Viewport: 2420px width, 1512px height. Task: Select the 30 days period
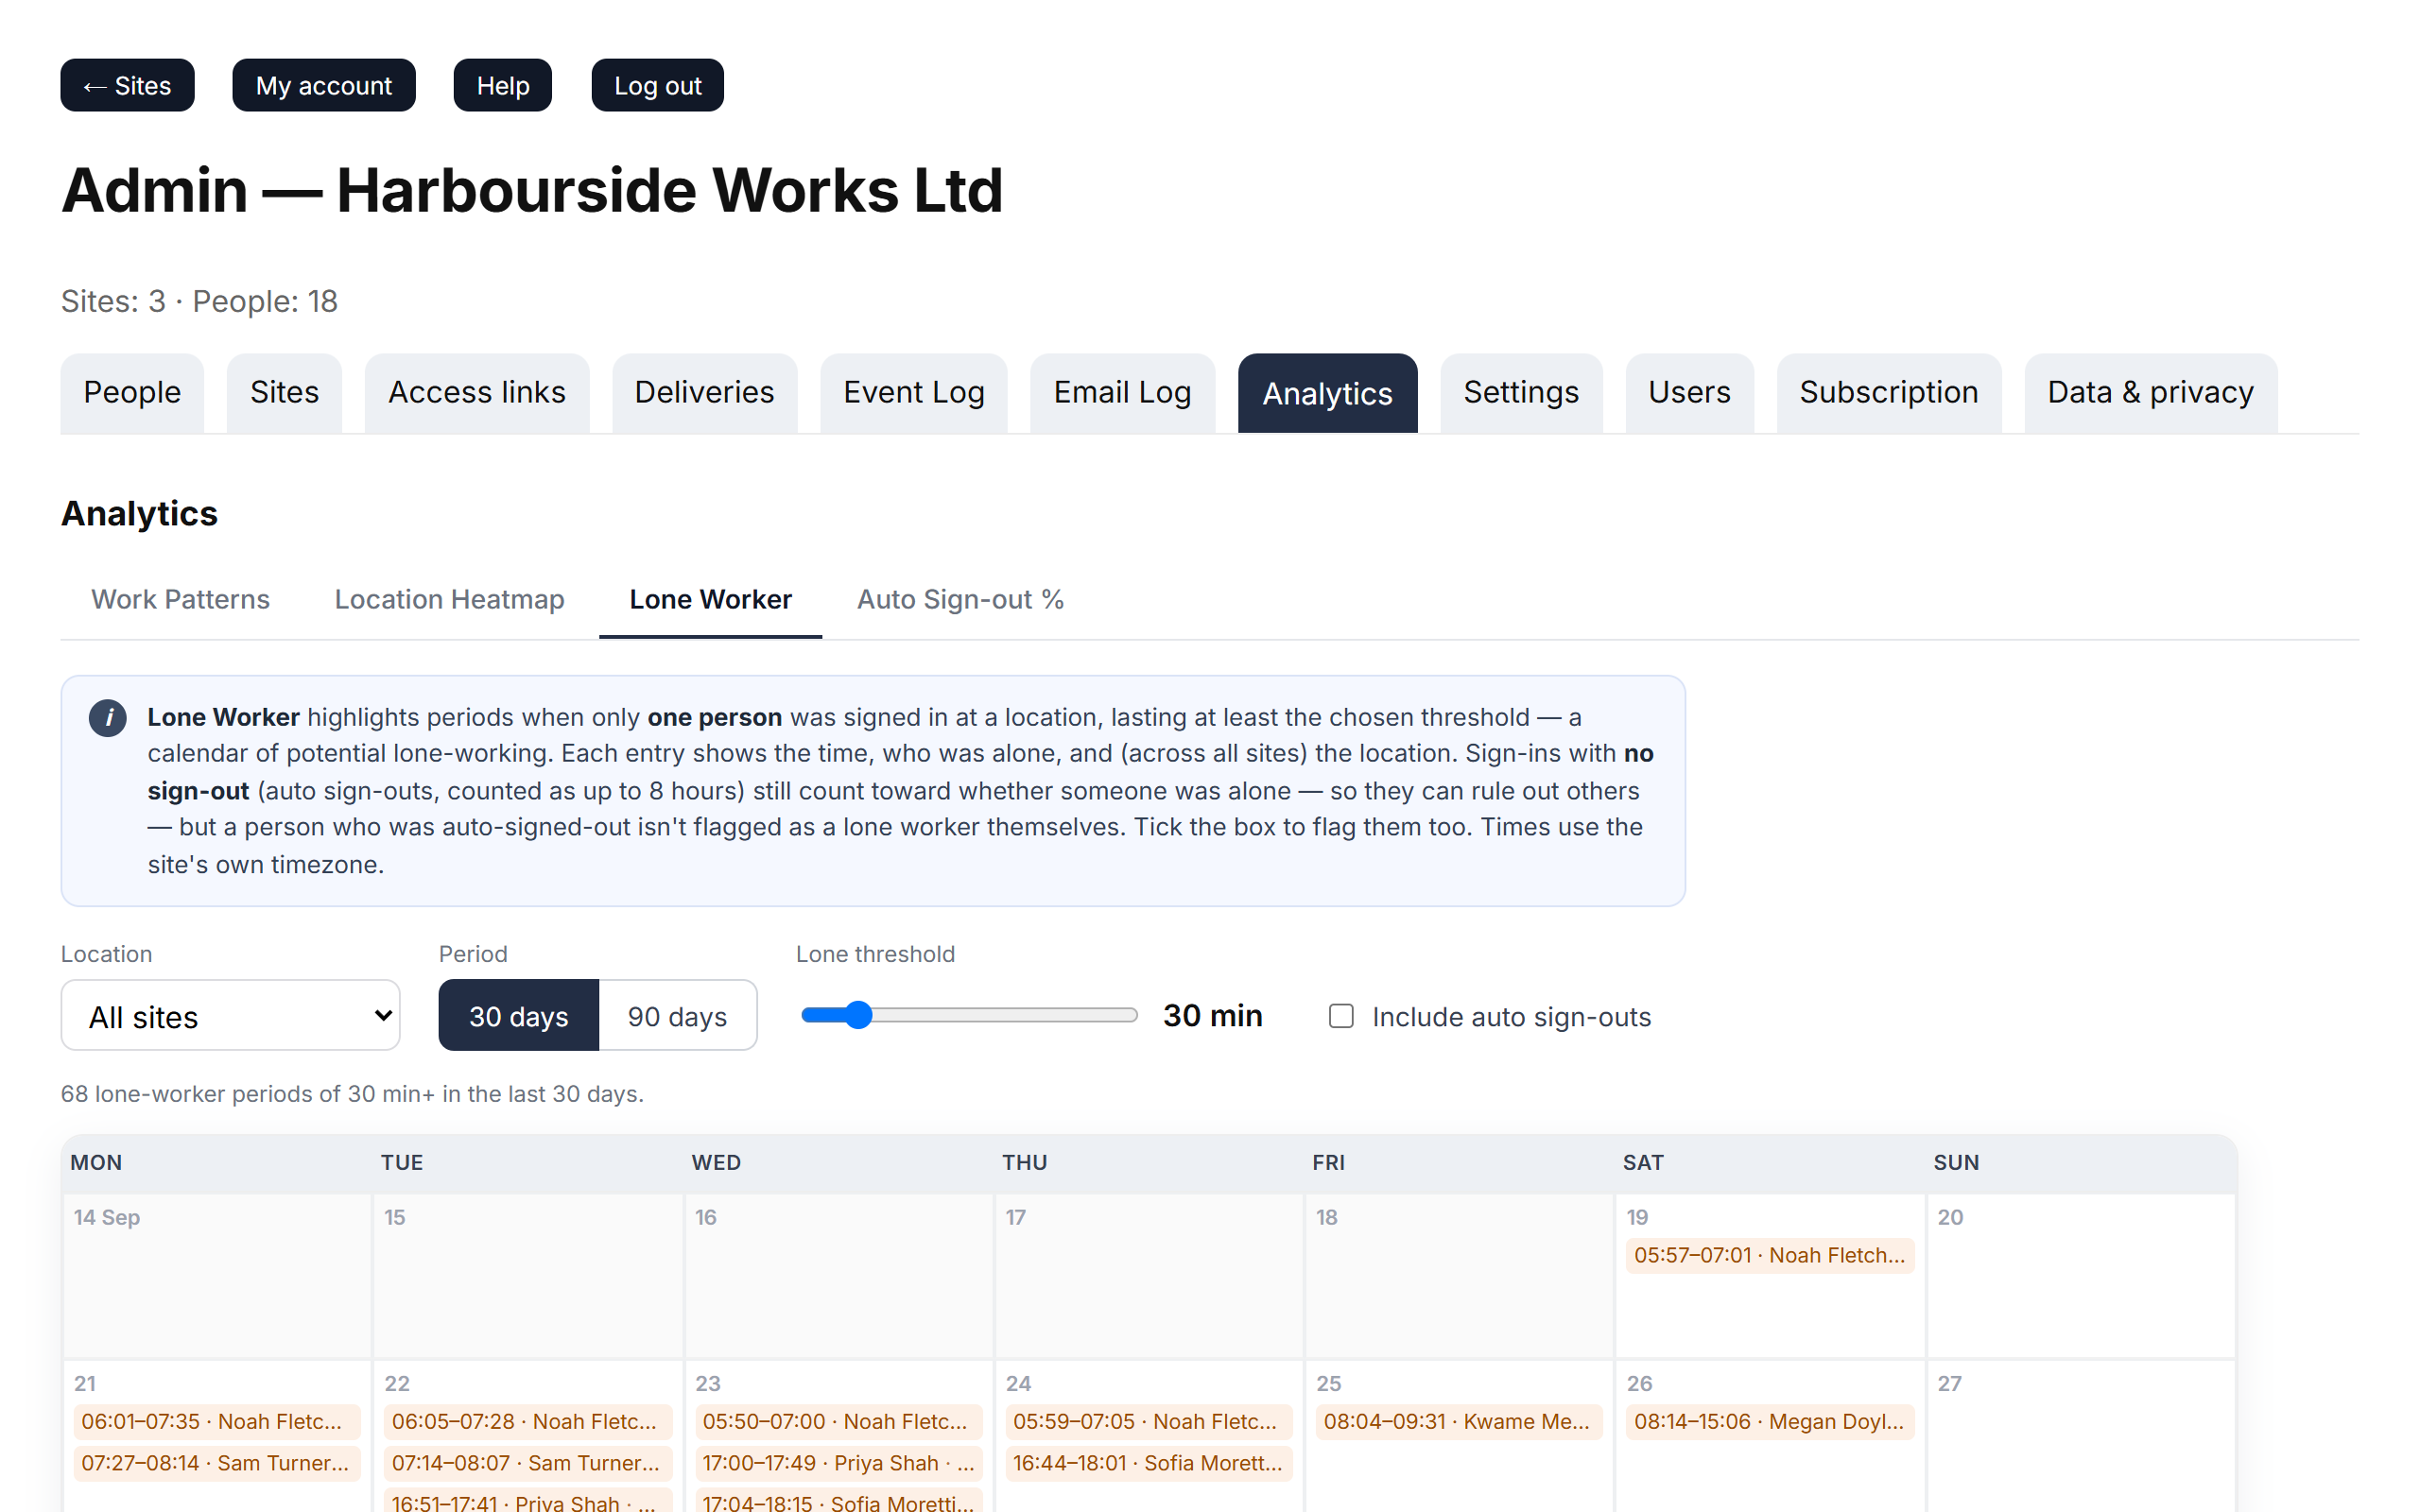coord(518,1015)
